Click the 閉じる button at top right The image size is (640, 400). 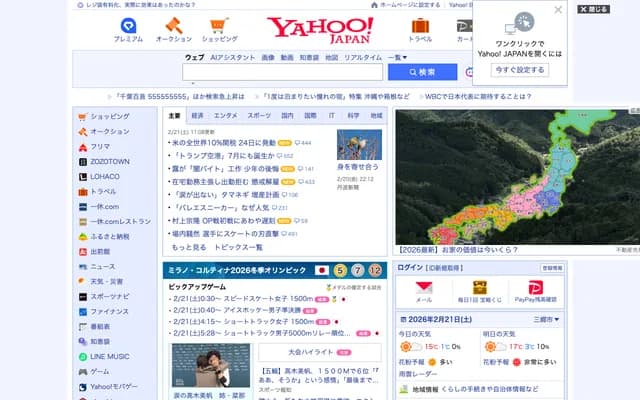click(x=593, y=9)
